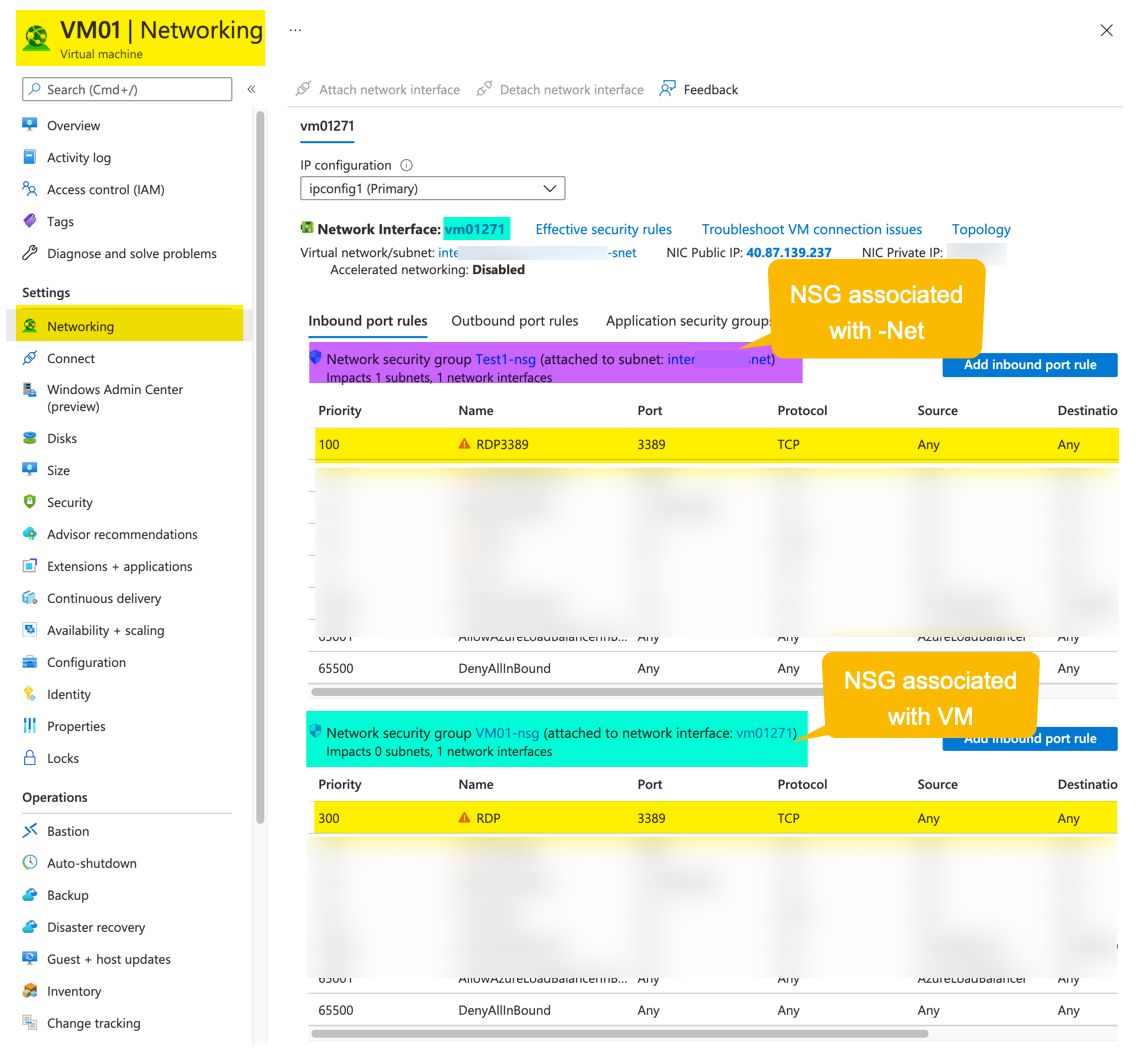Open the Change tracking icon
Viewport: 1138px width, 1050px height.
pos(30,1022)
